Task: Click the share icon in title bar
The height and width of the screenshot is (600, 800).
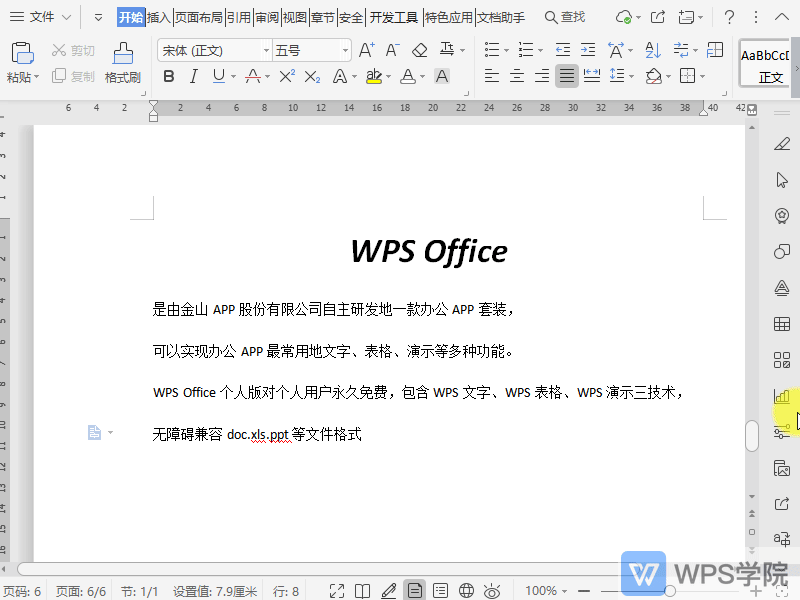Action: [658, 17]
